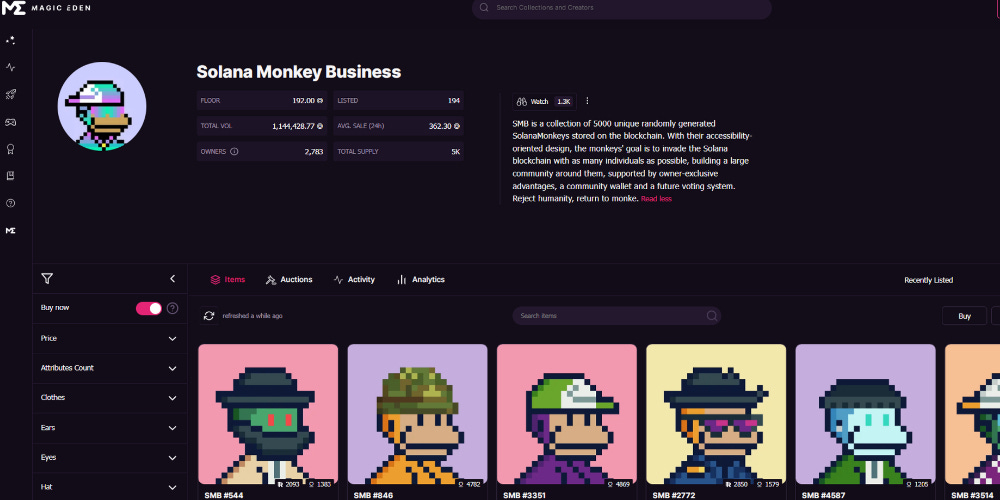Open SMB #3351 NFT card

(566, 422)
